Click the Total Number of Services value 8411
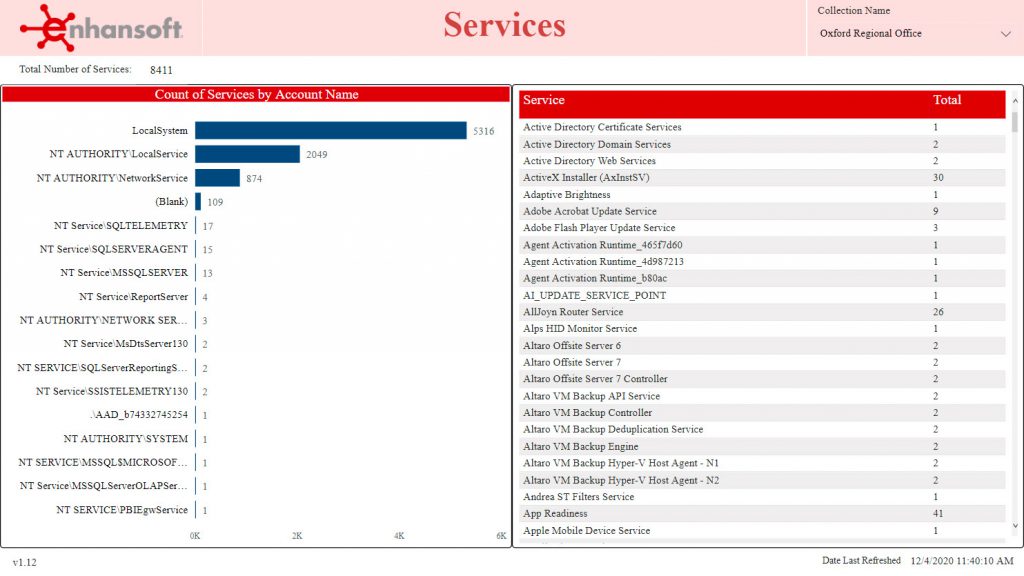 point(161,70)
